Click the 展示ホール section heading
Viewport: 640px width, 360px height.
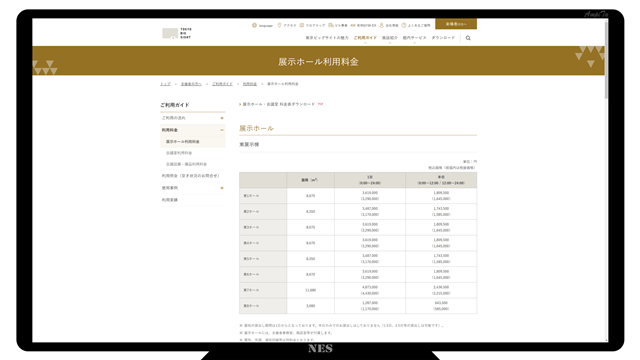(x=256, y=128)
